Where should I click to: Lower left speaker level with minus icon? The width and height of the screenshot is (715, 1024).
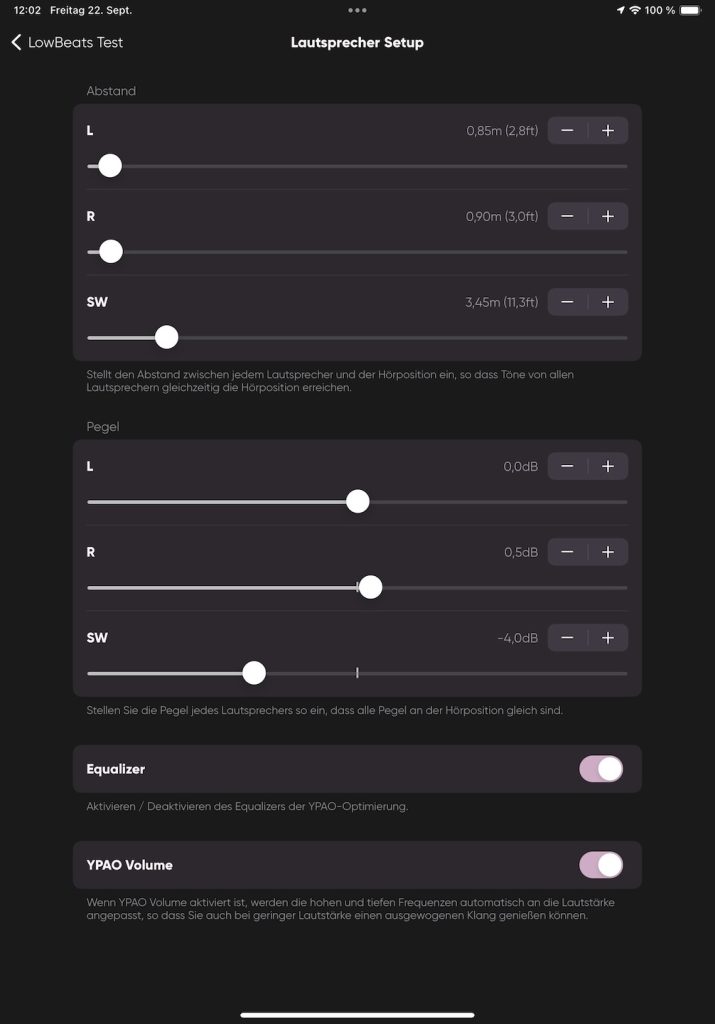coord(567,466)
